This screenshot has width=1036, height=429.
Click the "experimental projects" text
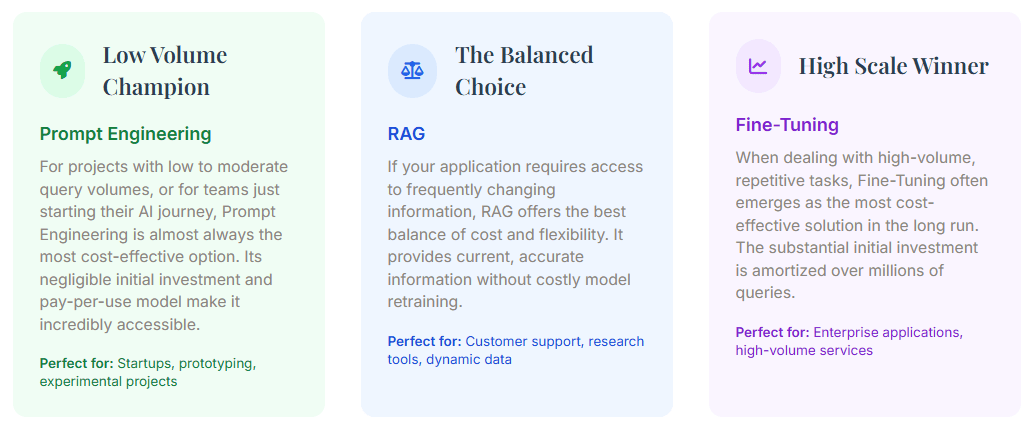pos(108,381)
